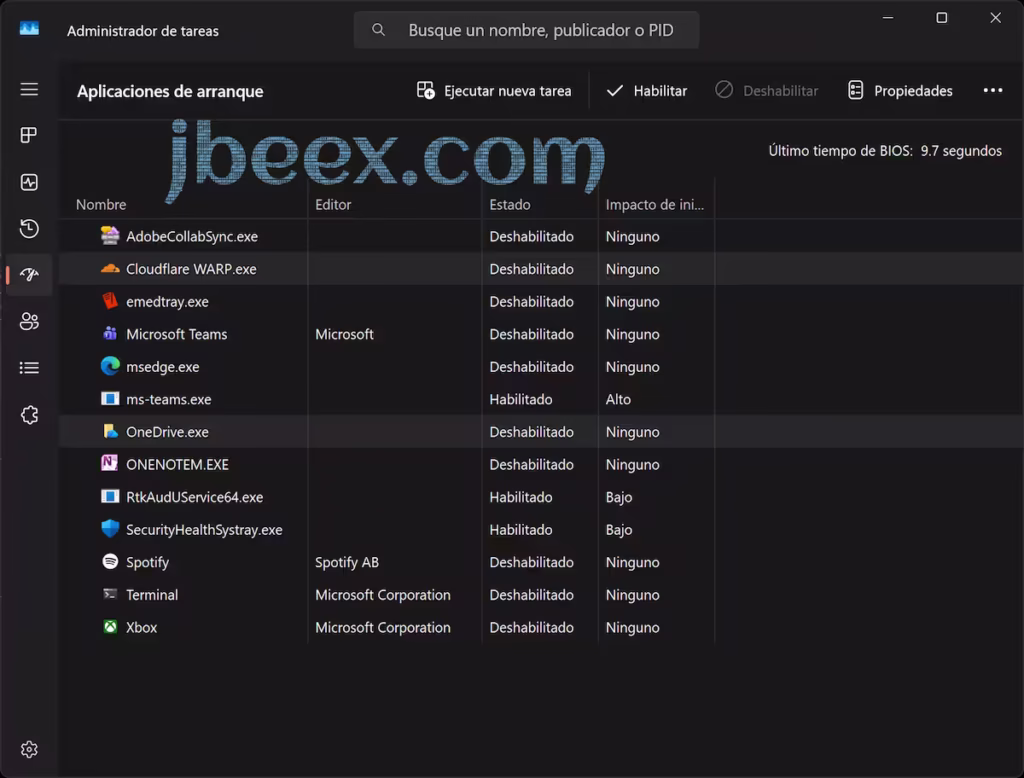Click the Cloudflare WARP cloud icon
Viewport: 1024px width, 778px height.
(110, 268)
